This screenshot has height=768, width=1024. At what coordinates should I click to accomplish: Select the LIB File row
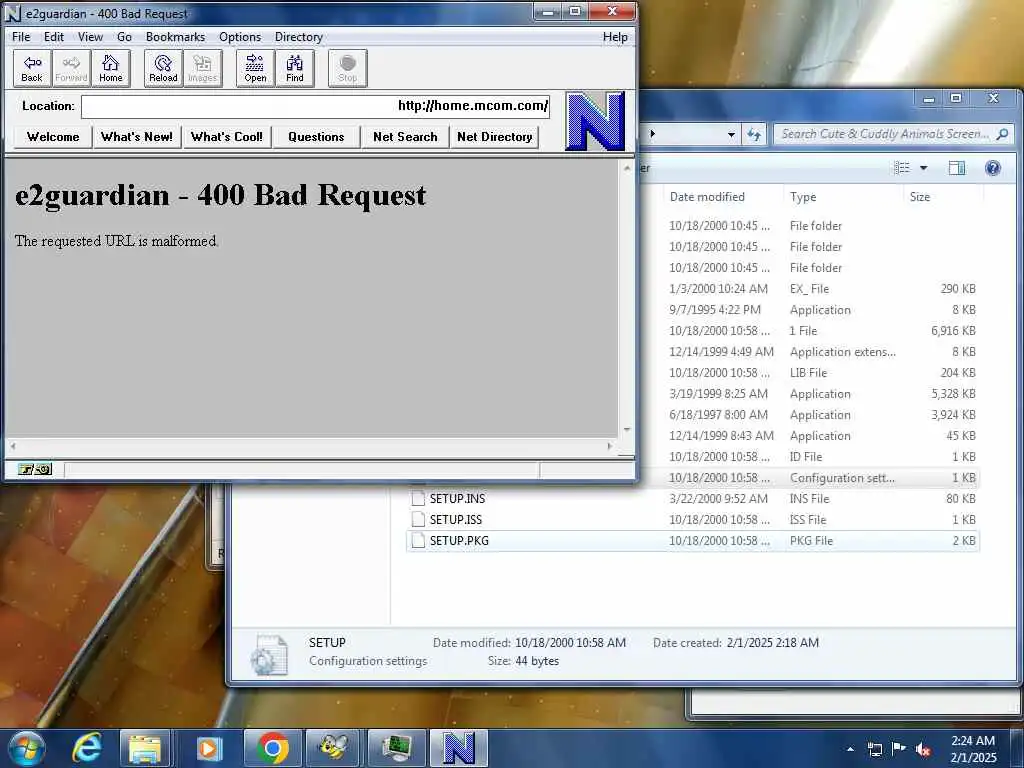pos(808,373)
